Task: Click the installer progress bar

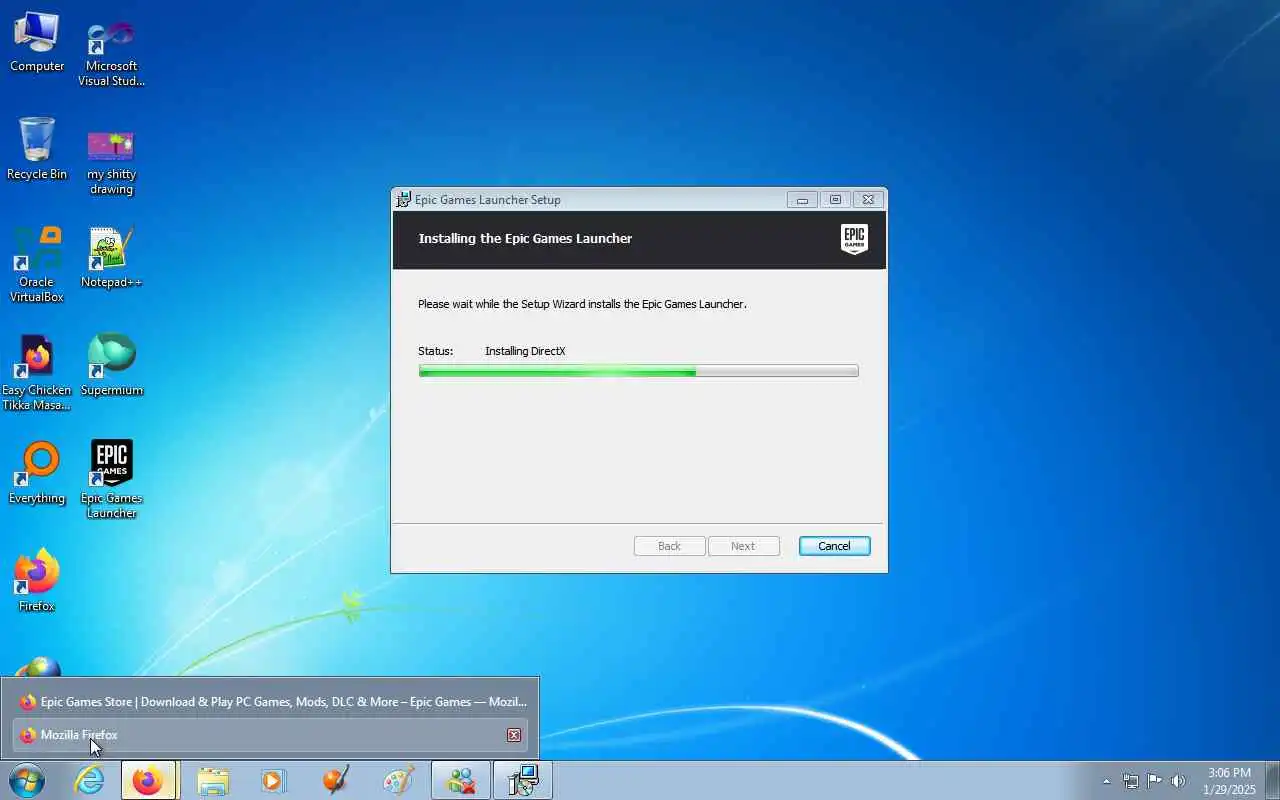Action: [638, 371]
